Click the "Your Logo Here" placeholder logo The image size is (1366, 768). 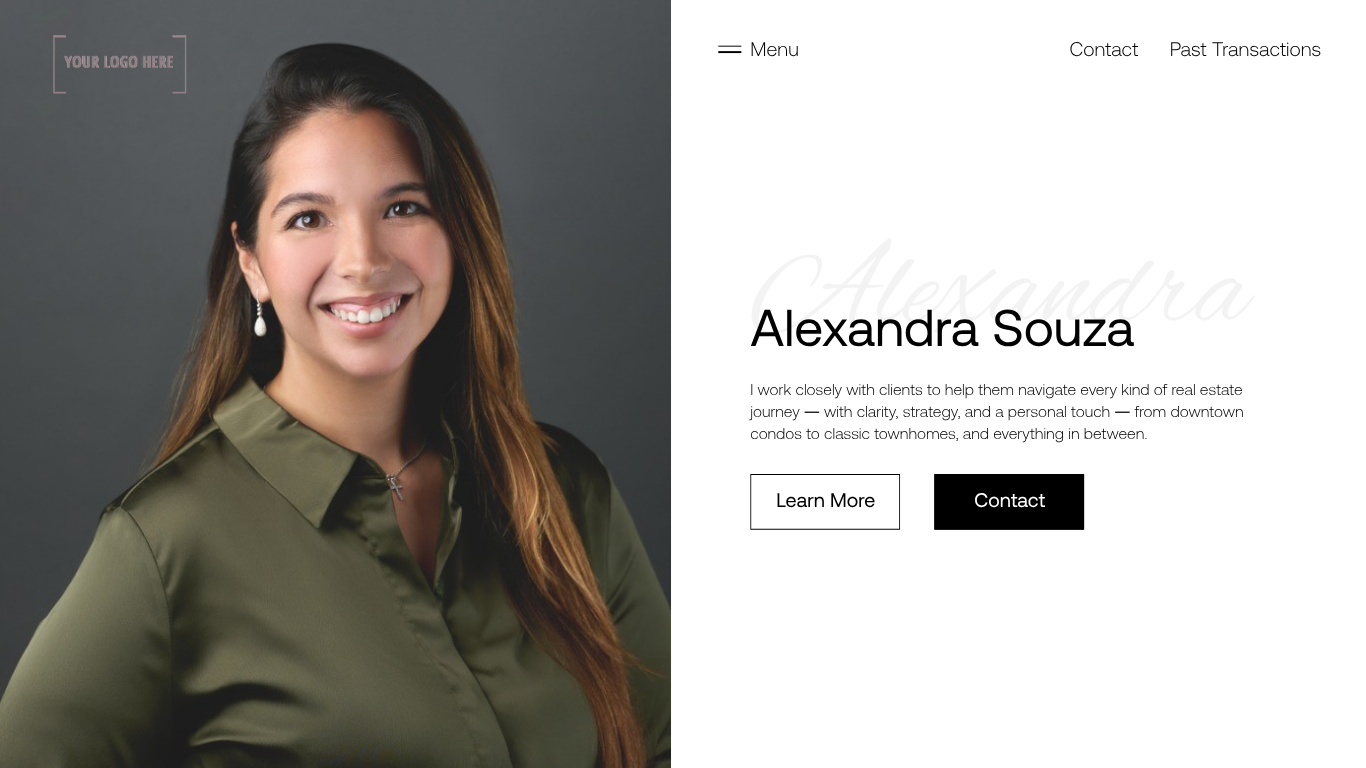click(x=120, y=64)
